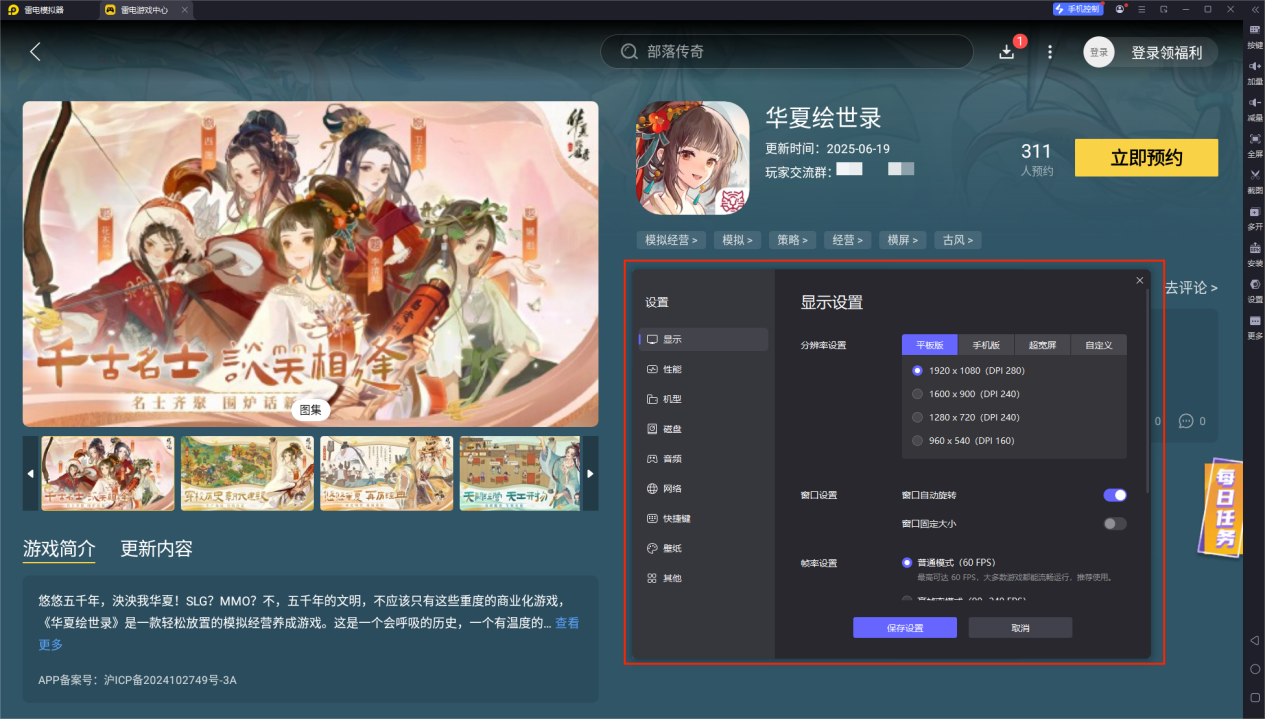Tap the Android back triangle button
Viewport: 1265px width, 719px height.
click(1255, 640)
